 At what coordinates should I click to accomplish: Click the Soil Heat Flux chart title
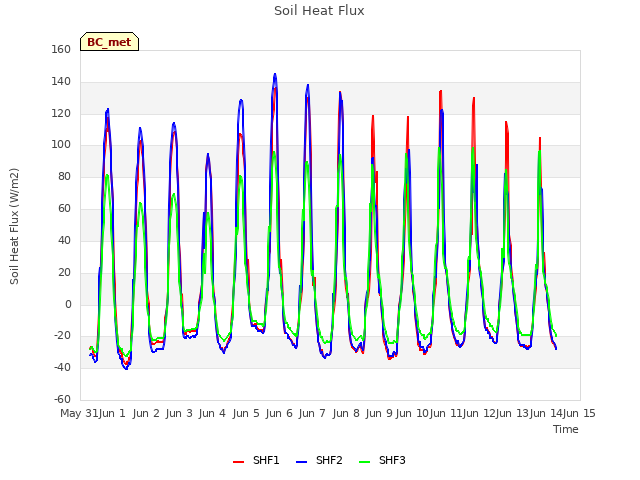coord(319,11)
